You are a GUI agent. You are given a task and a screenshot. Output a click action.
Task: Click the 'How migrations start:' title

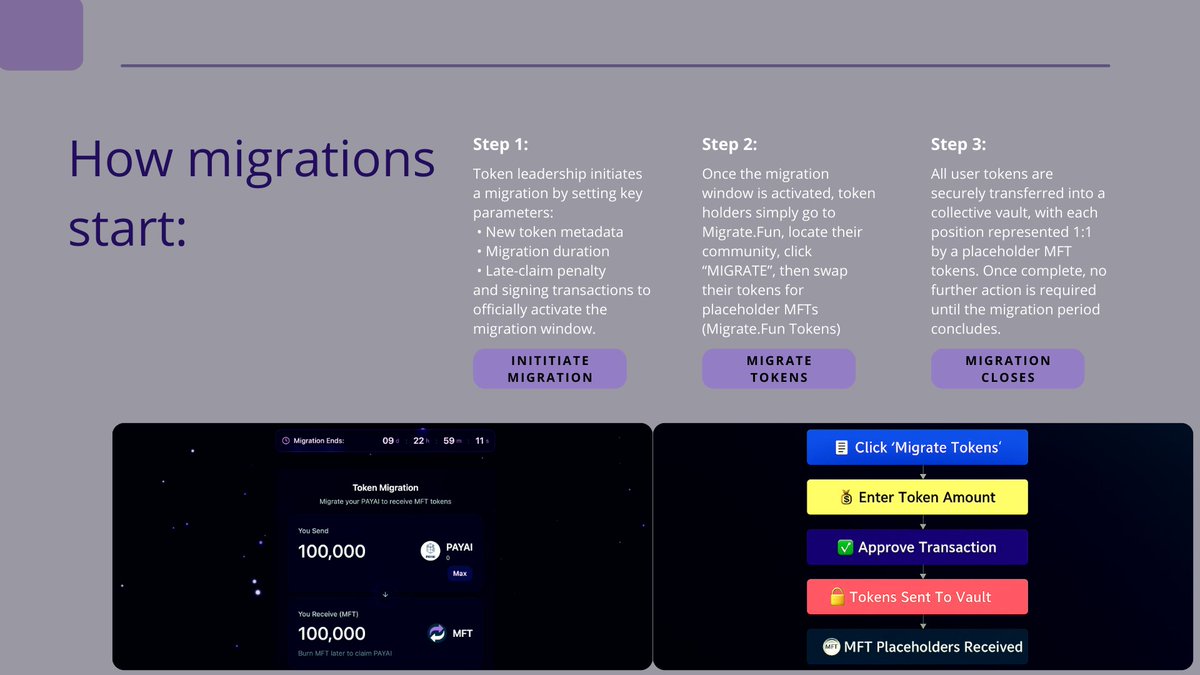[x=251, y=193]
